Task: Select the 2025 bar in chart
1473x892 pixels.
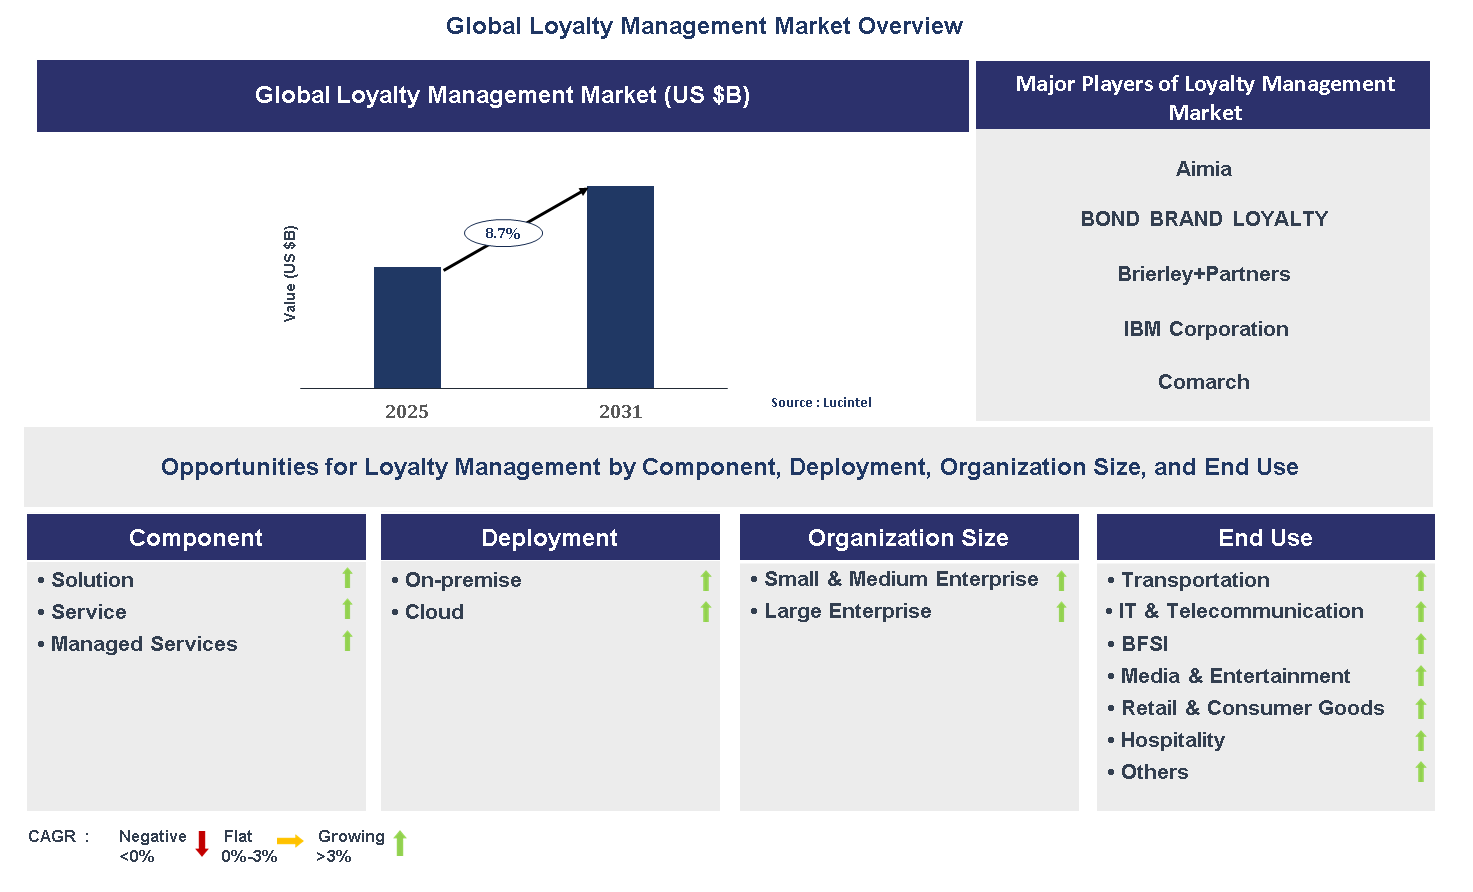Action: [x=407, y=327]
